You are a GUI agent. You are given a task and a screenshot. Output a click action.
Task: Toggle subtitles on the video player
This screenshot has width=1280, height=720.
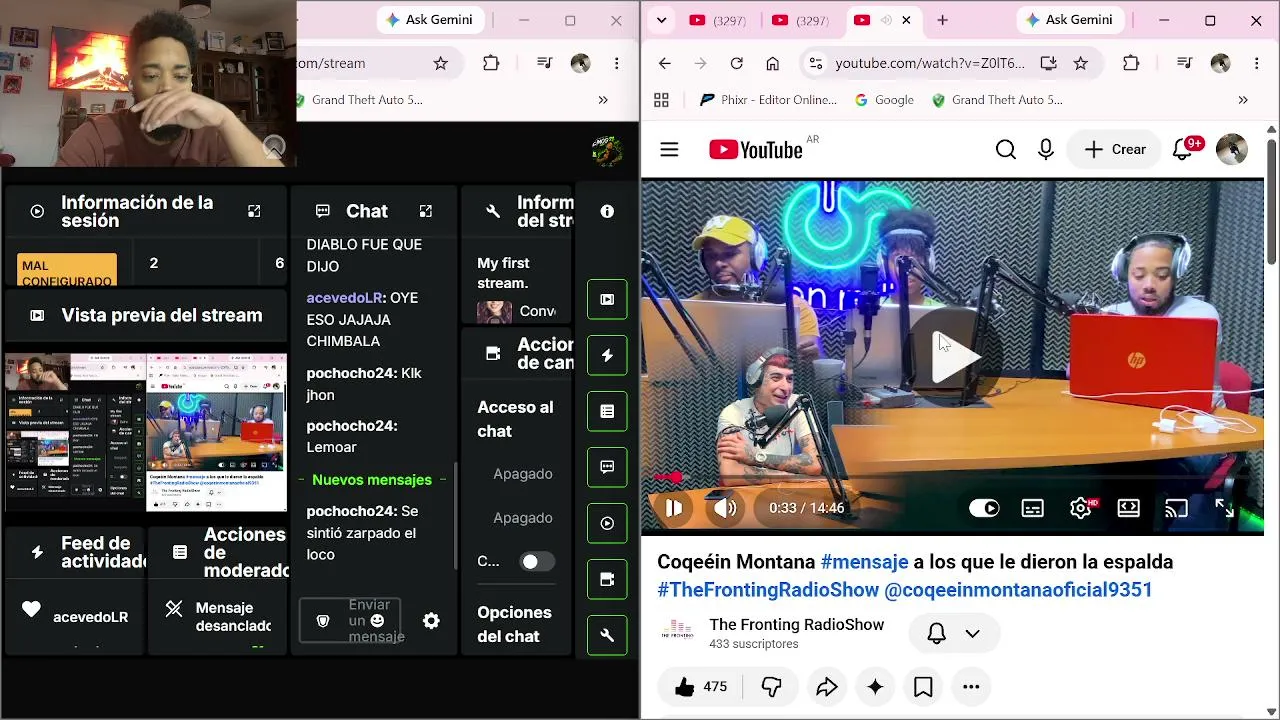[1033, 508]
